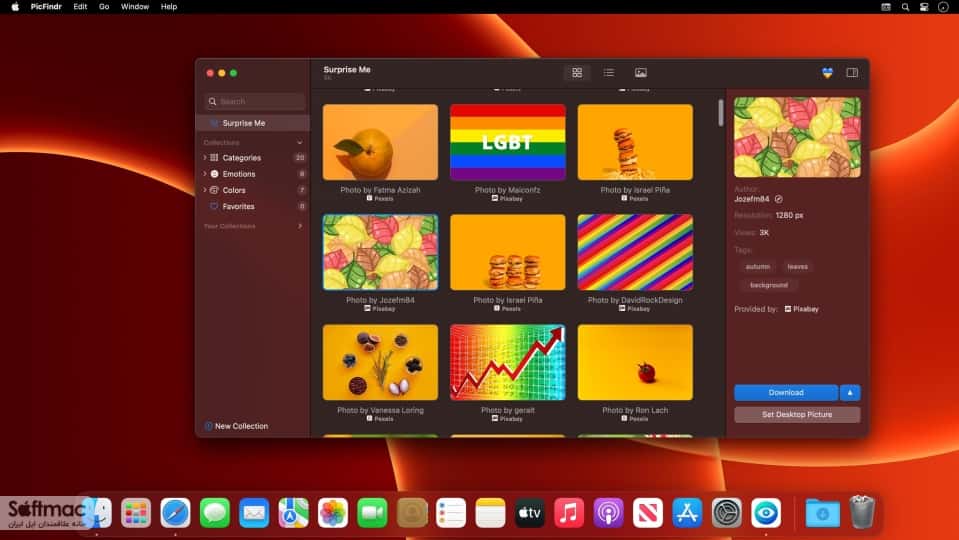Open Launchpad from the Dock
Image resolution: width=959 pixels, height=540 pixels.
pos(136,512)
